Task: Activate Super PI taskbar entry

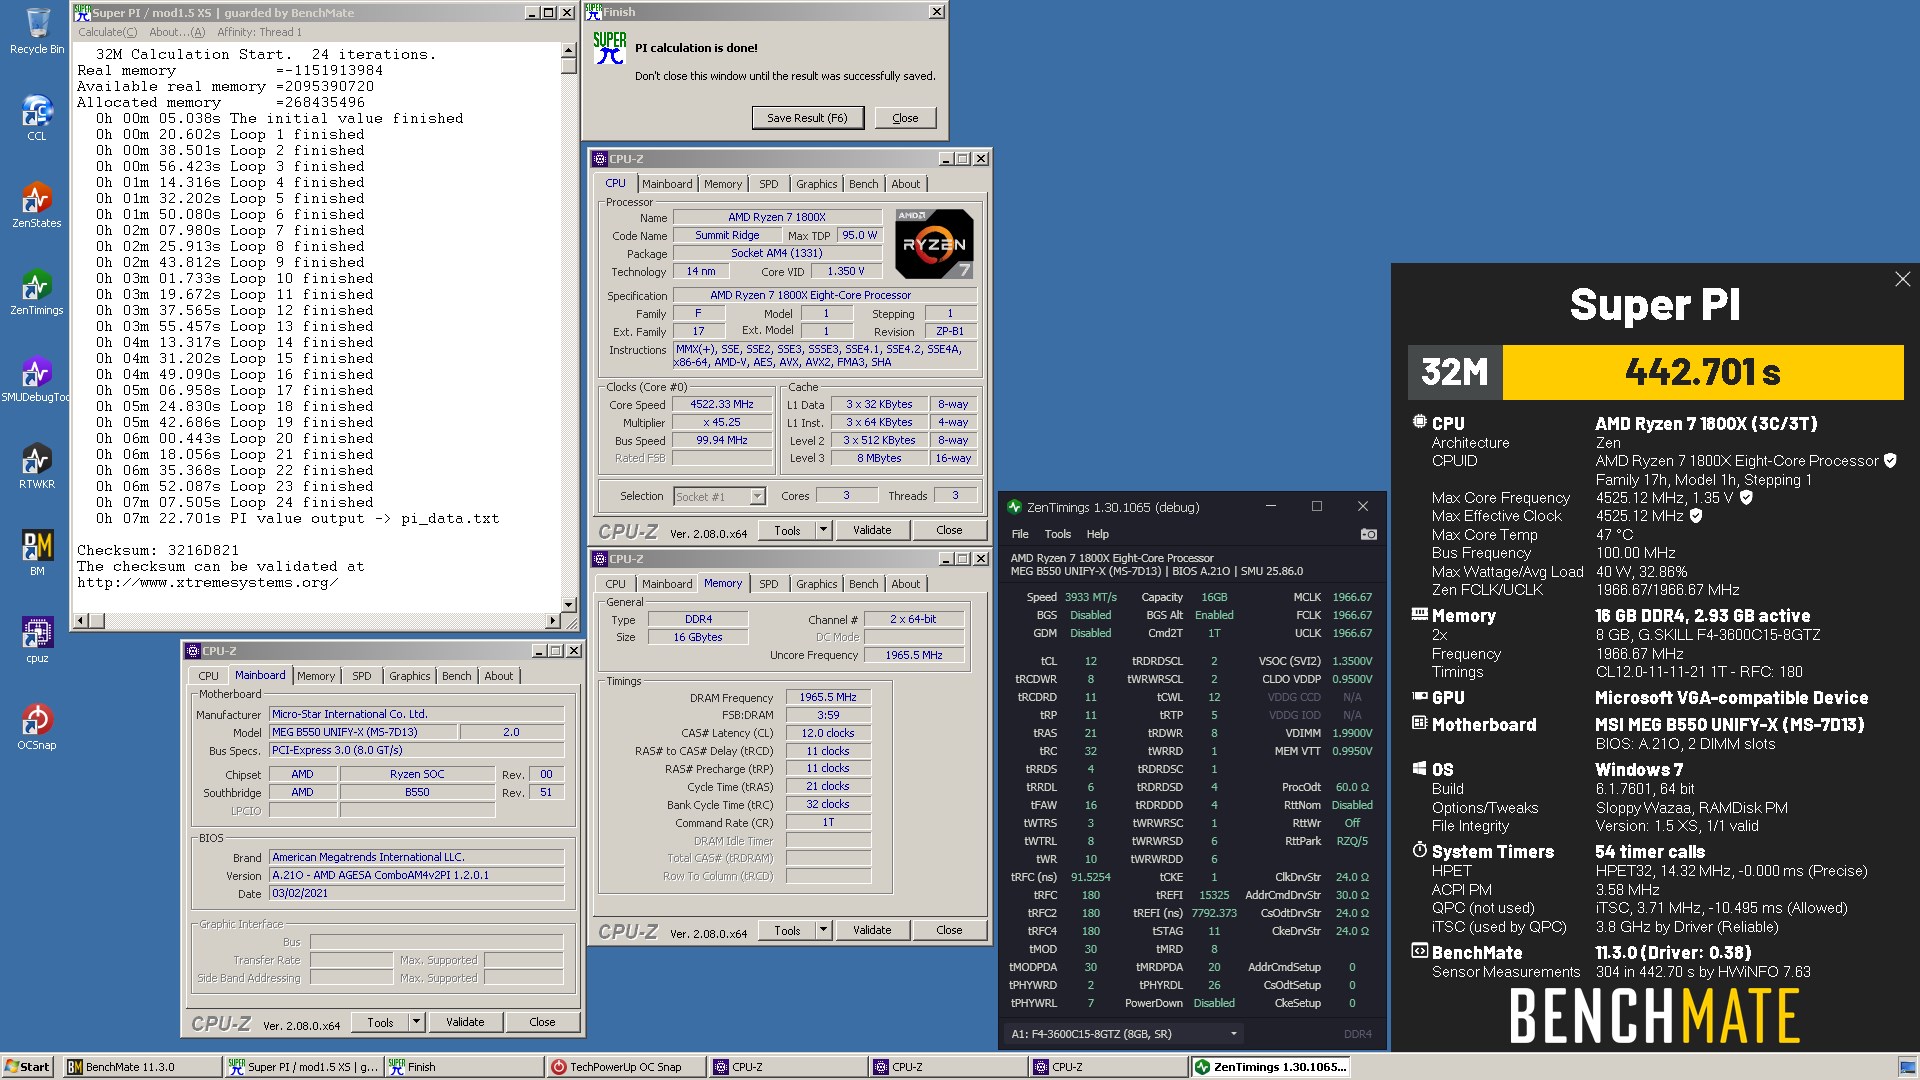Action: 303,1067
